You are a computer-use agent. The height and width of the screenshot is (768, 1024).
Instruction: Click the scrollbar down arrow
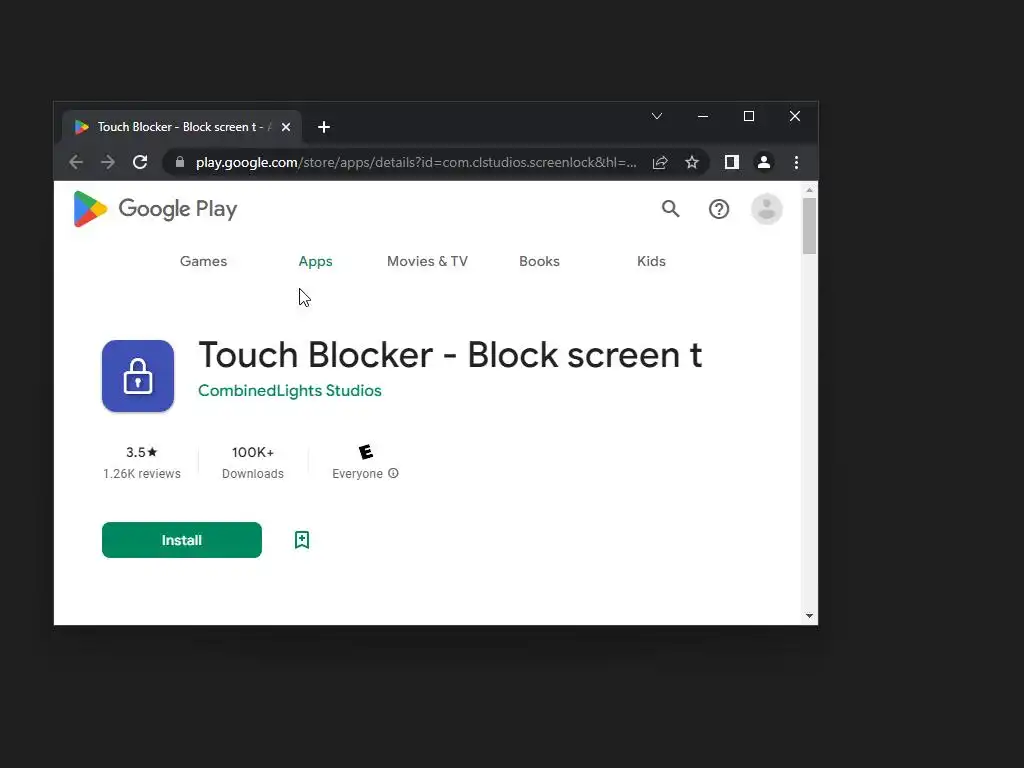809,616
